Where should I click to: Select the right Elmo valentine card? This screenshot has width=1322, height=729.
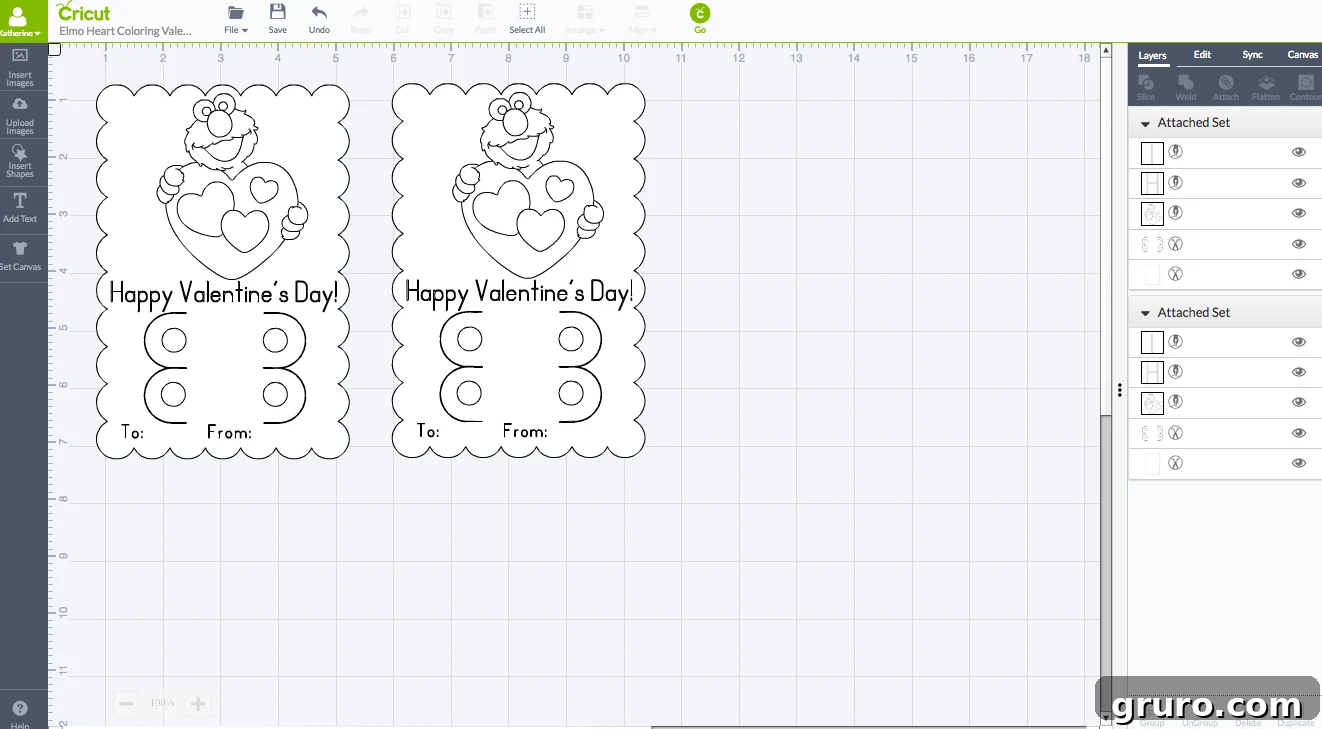click(519, 271)
